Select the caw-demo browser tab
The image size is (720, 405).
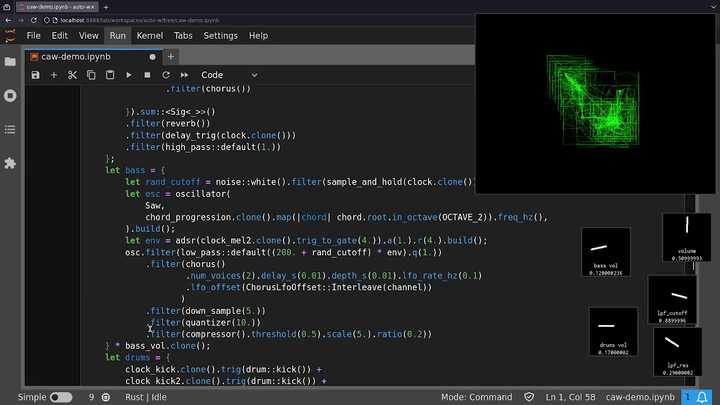coord(56,7)
